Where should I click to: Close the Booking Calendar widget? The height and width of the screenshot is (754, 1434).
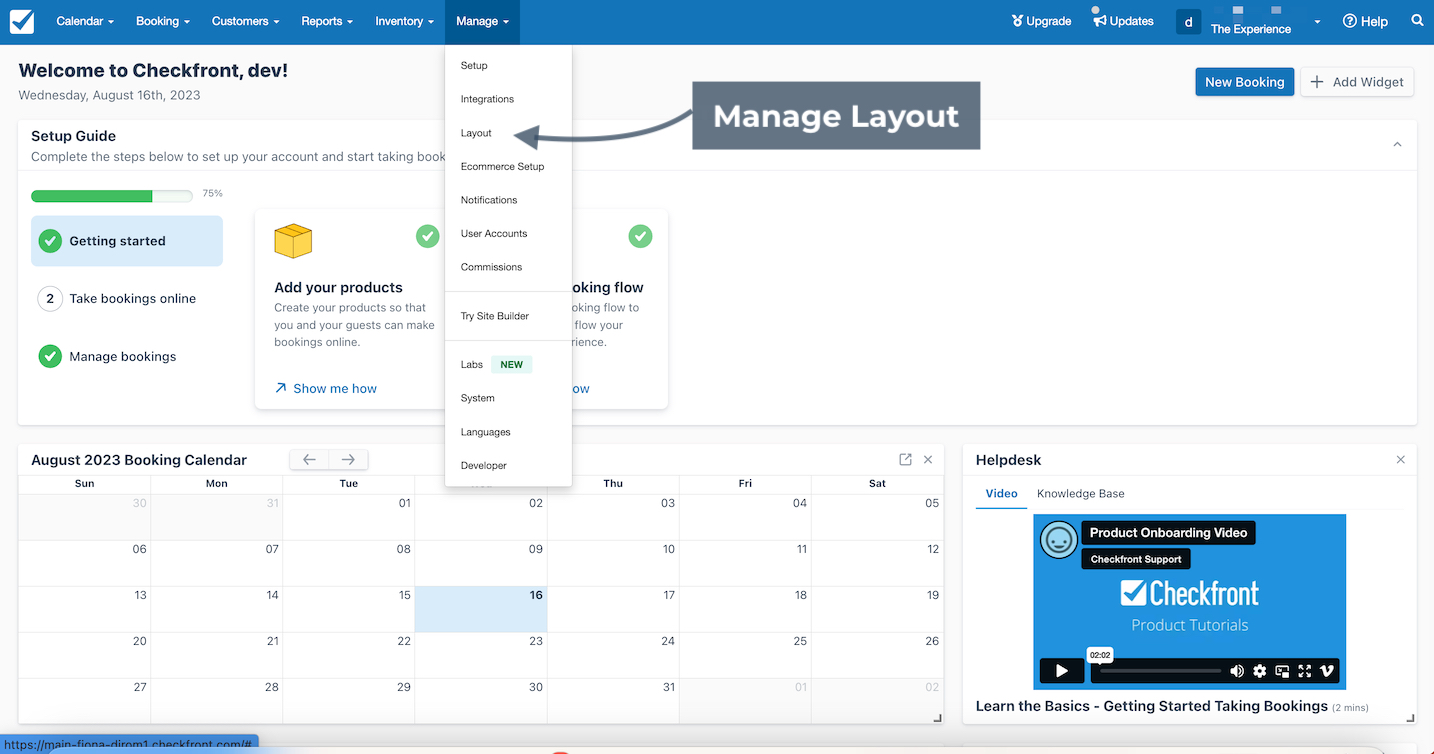tap(928, 459)
